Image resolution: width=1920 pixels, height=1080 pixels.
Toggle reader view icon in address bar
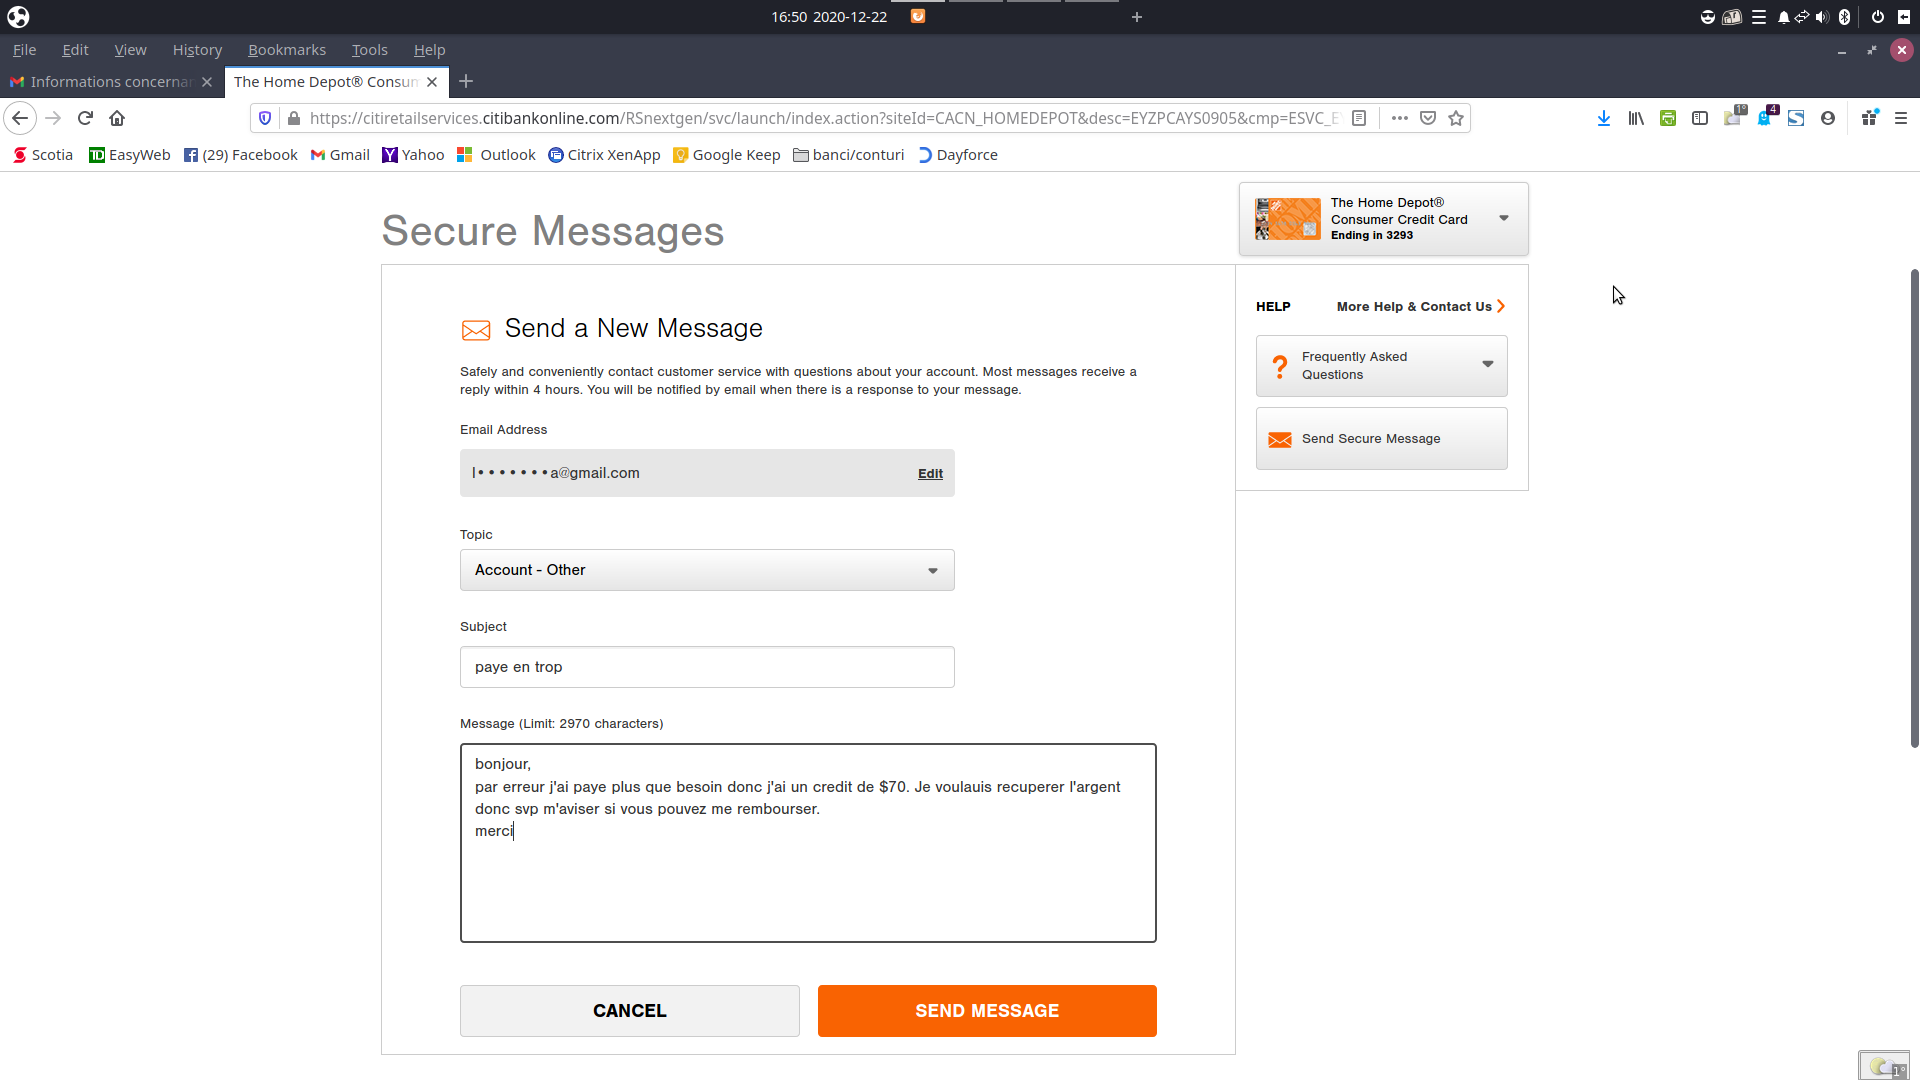point(1359,118)
